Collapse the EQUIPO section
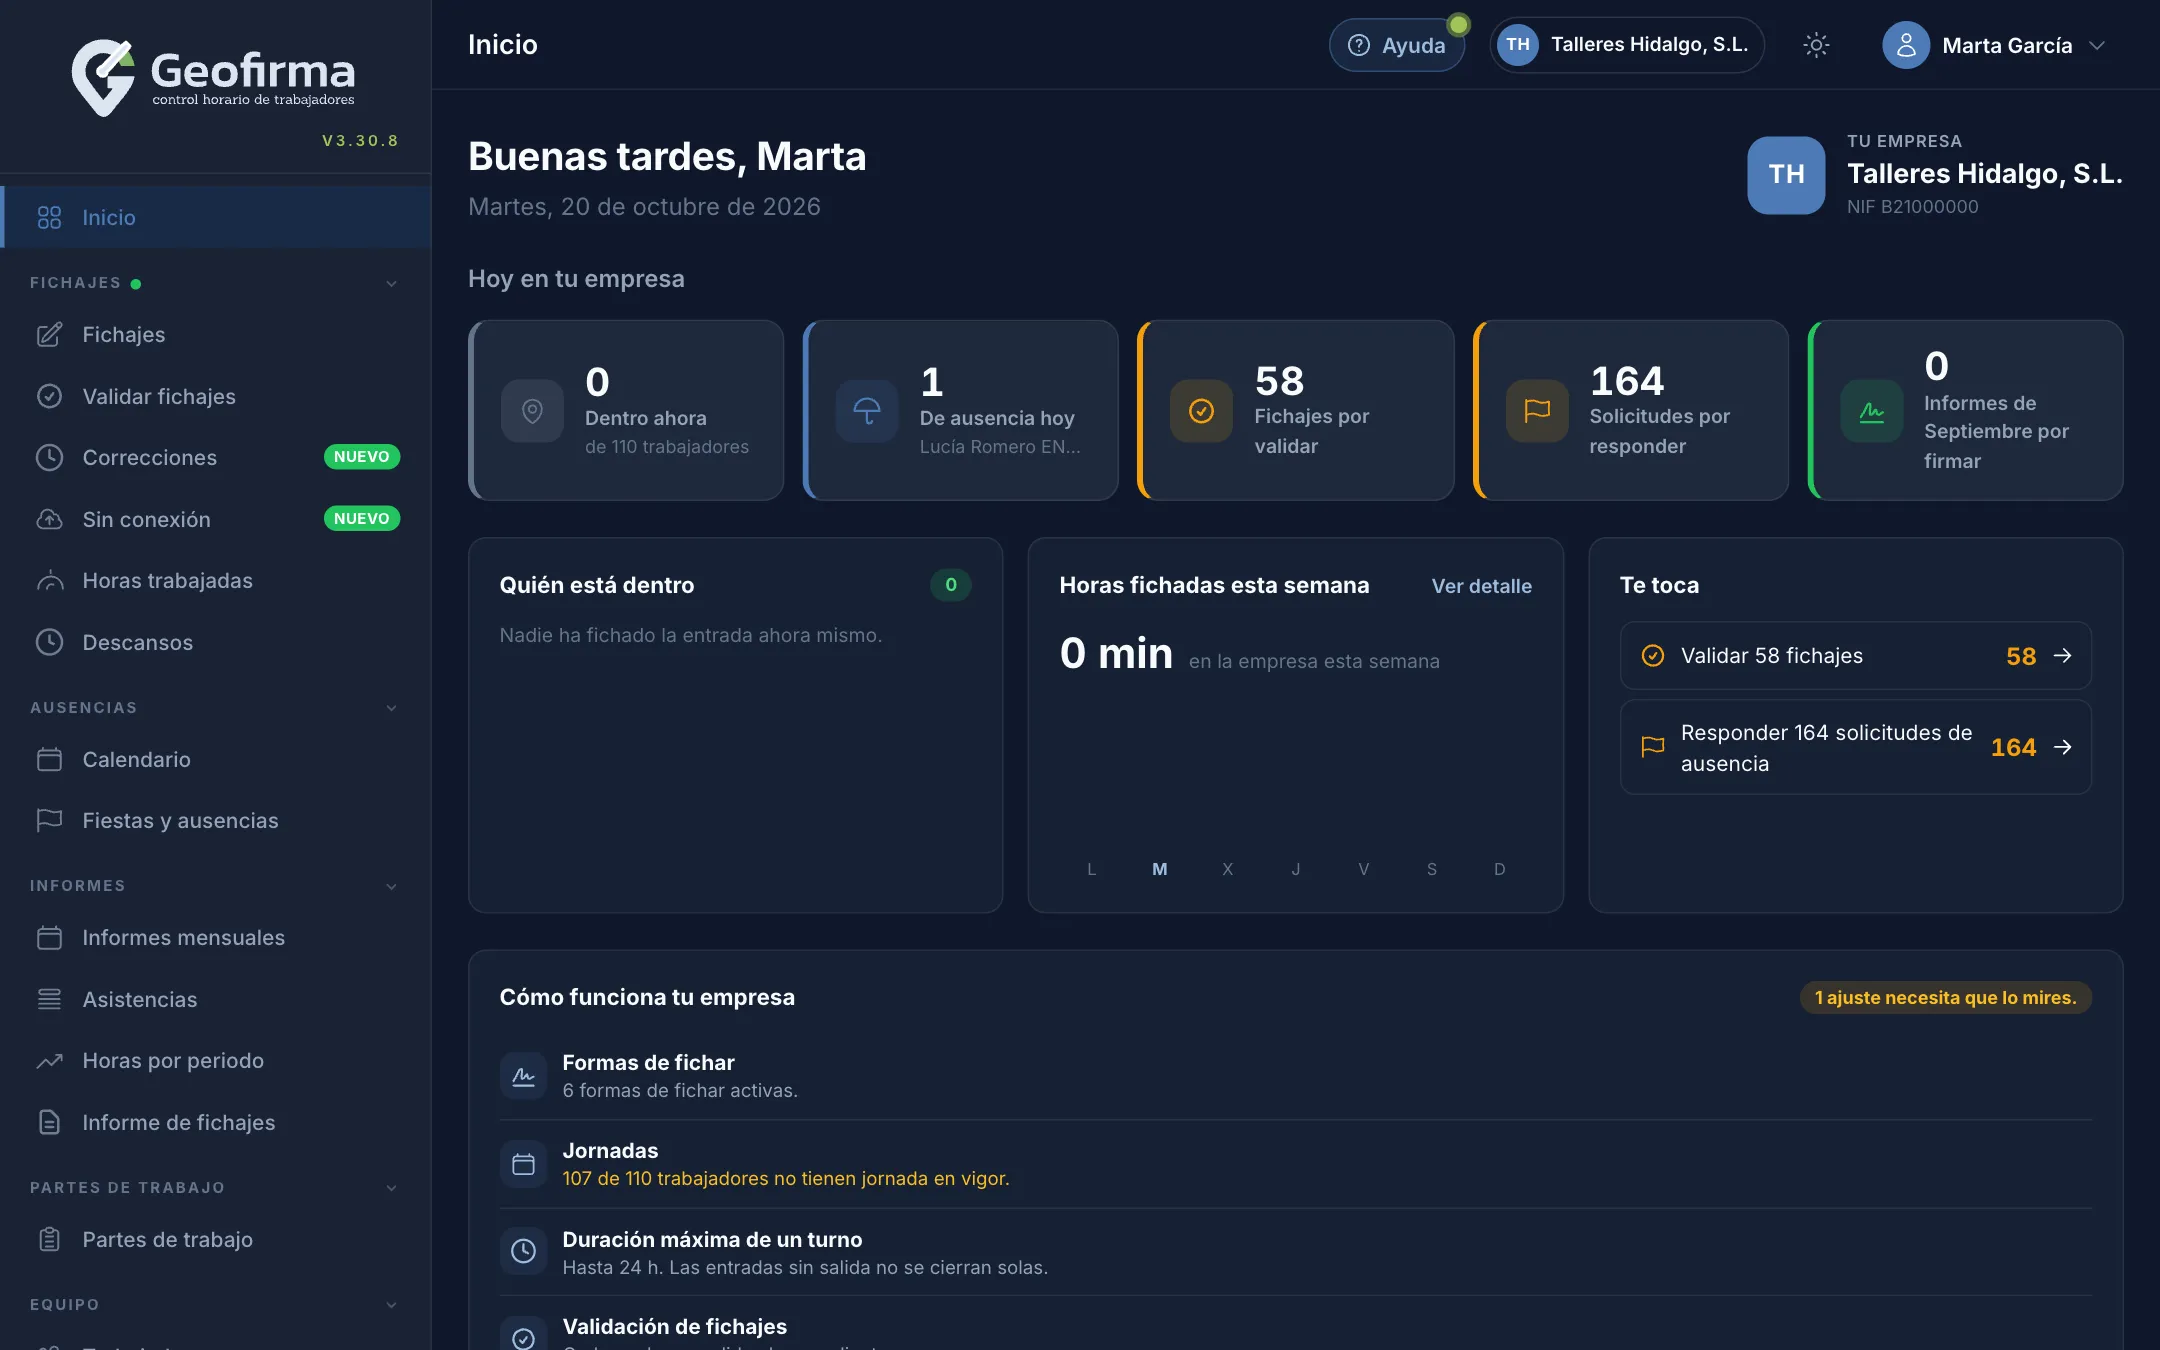This screenshot has width=2160, height=1350. click(391, 1305)
